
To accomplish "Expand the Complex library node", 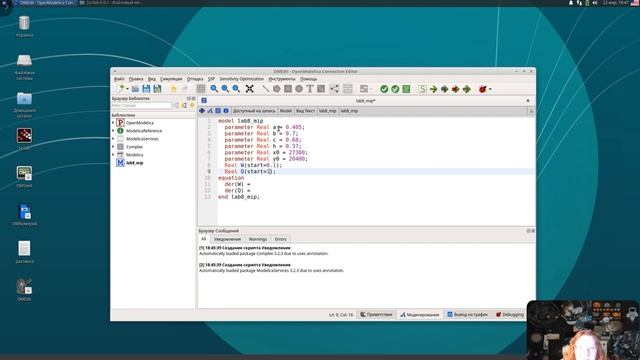I will 113,147.
